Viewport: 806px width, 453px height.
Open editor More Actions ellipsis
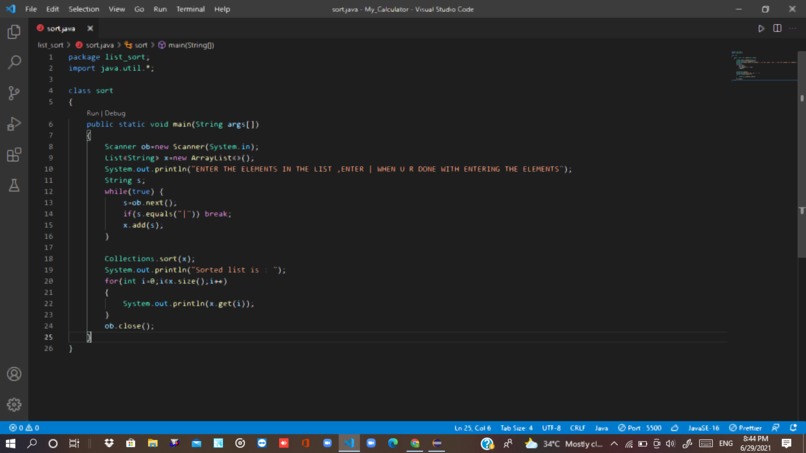pyautogui.click(x=793, y=28)
